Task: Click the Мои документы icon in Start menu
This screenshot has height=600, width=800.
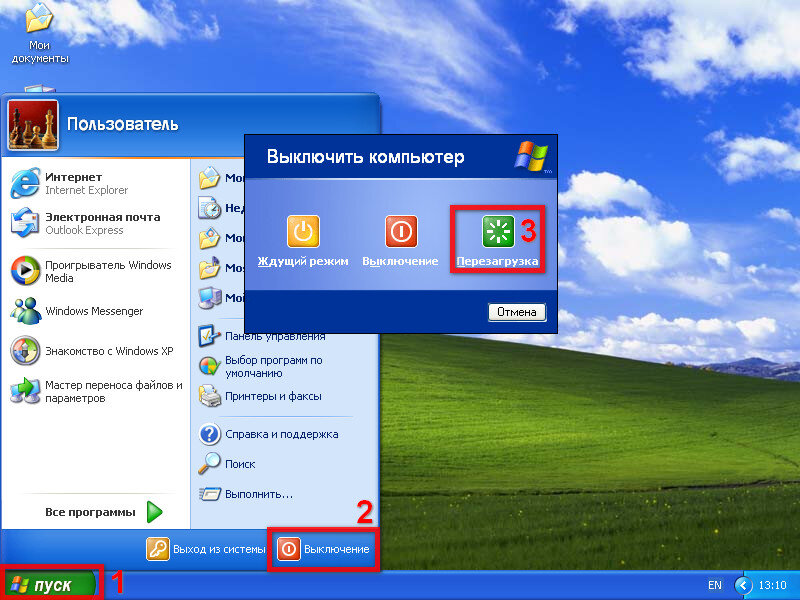Action: click(209, 178)
